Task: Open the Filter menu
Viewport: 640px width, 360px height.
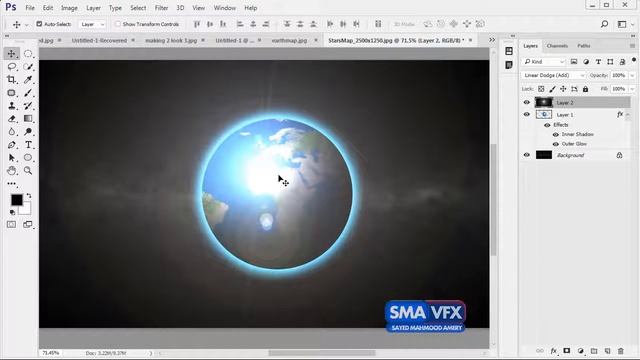Action: coord(161,8)
